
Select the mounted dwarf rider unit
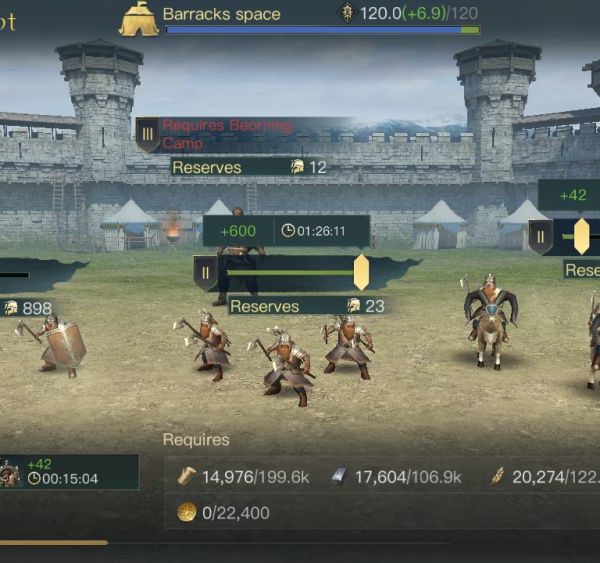[x=490, y=321]
